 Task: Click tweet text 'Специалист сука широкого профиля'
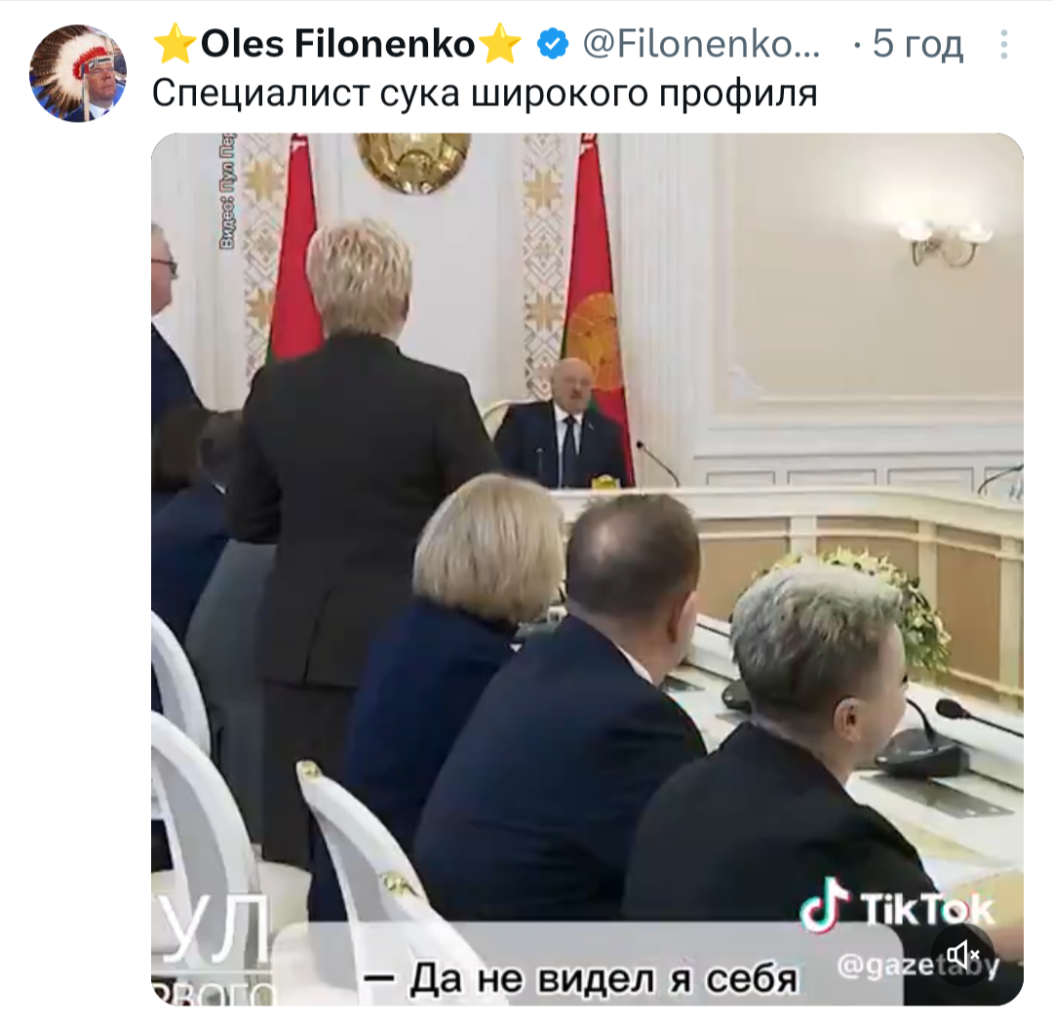[x=485, y=93]
